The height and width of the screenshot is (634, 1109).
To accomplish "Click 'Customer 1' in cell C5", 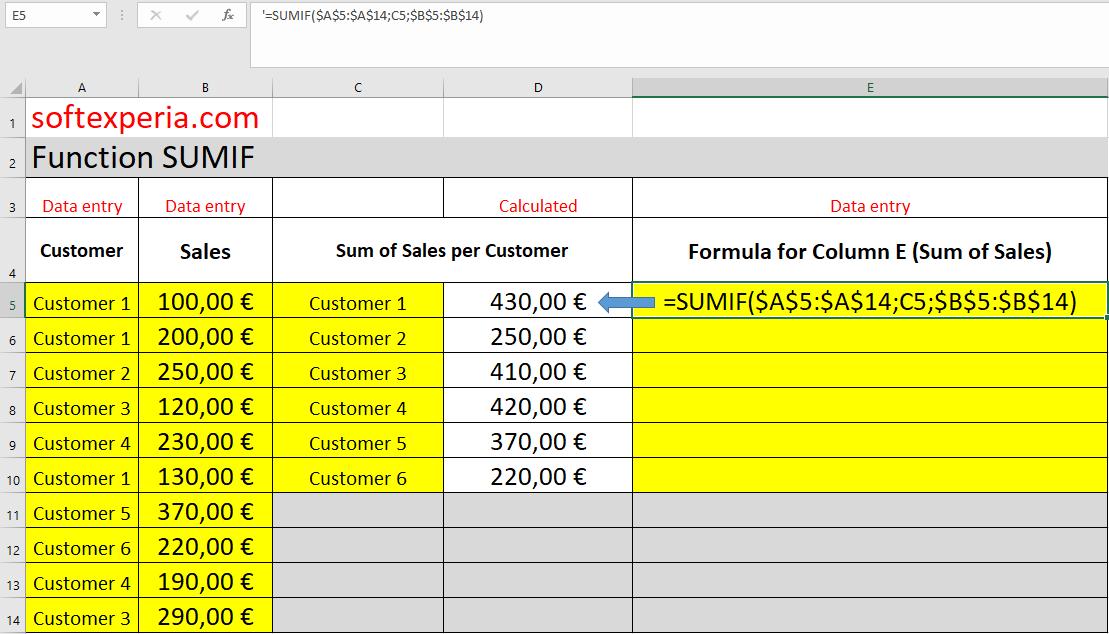I will coord(358,301).
